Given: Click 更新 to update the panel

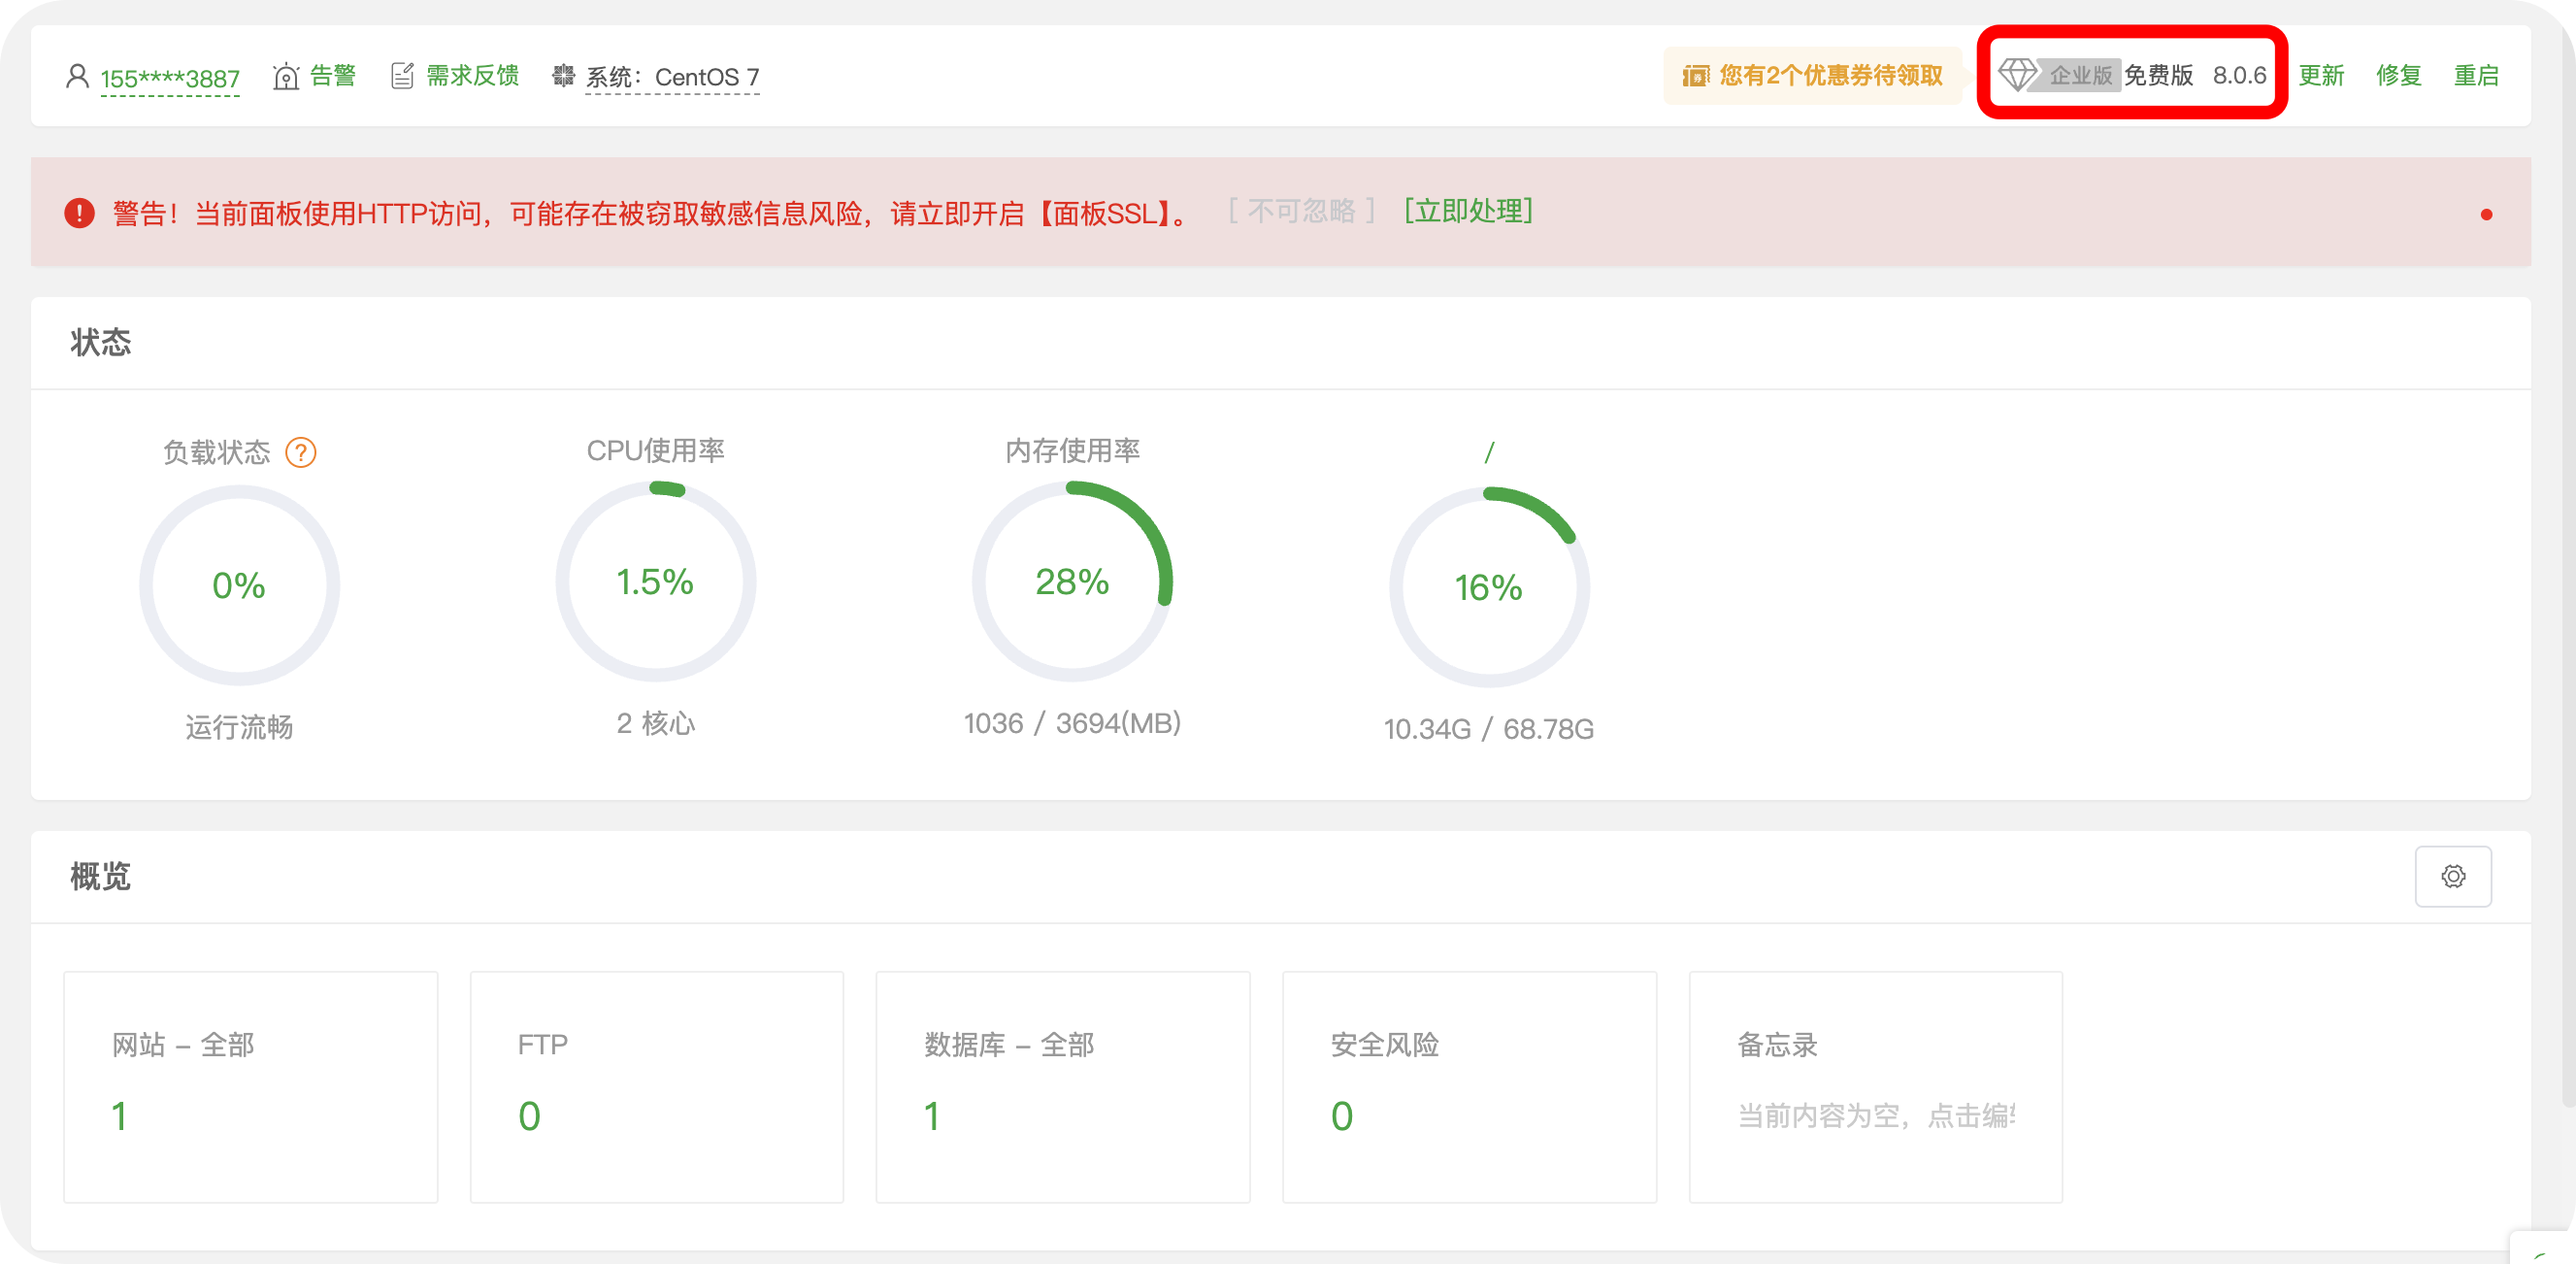Looking at the screenshot, I should (2321, 75).
